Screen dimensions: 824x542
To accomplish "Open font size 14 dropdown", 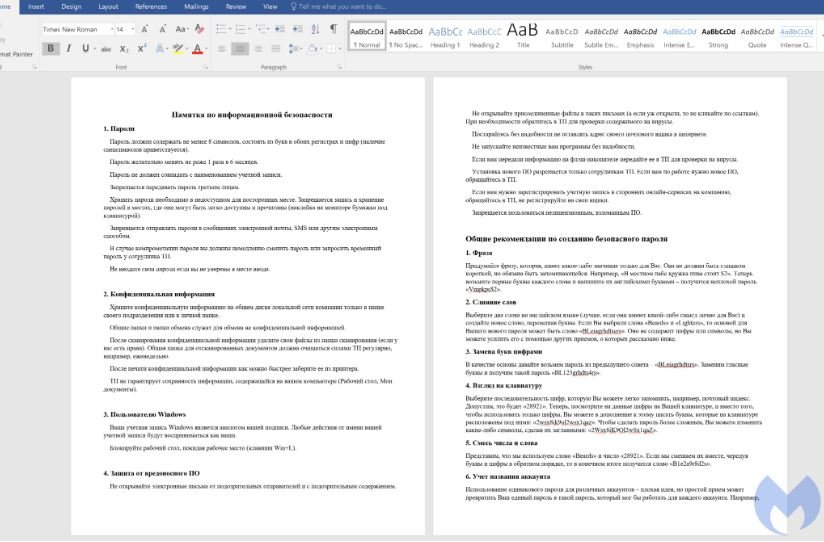I will tap(132, 29).
